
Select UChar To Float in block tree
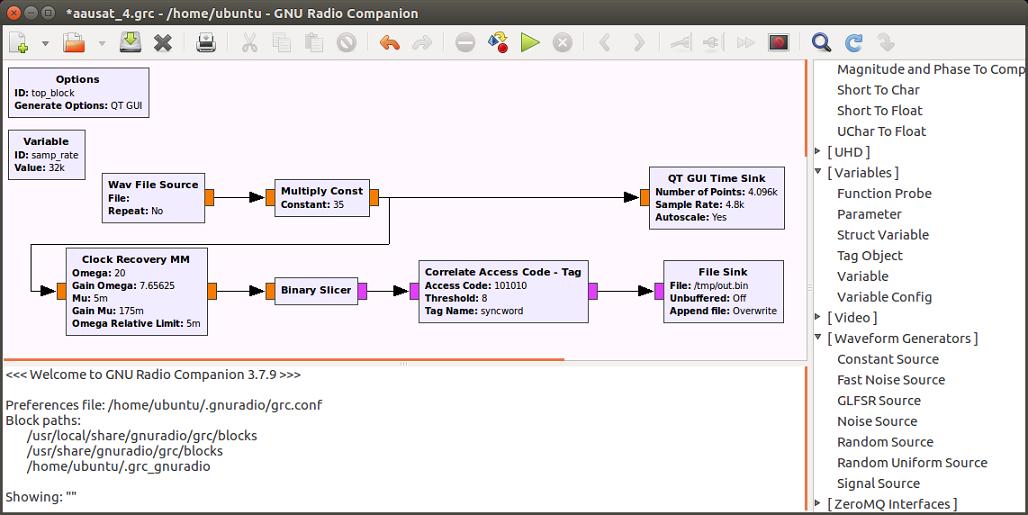tap(881, 131)
